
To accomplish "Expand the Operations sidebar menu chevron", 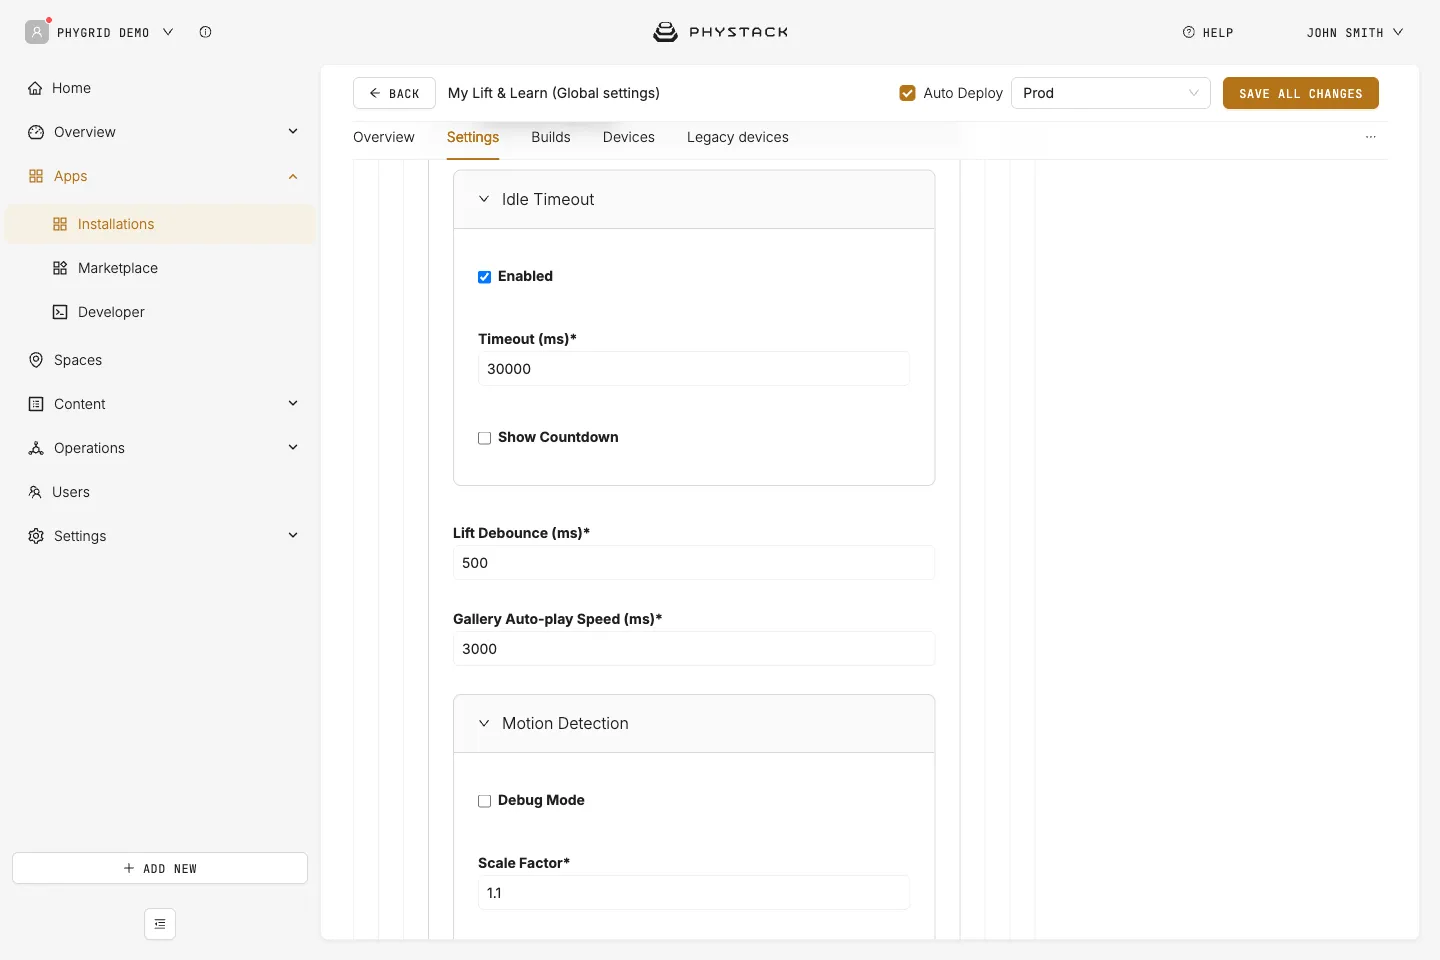I will [293, 447].
